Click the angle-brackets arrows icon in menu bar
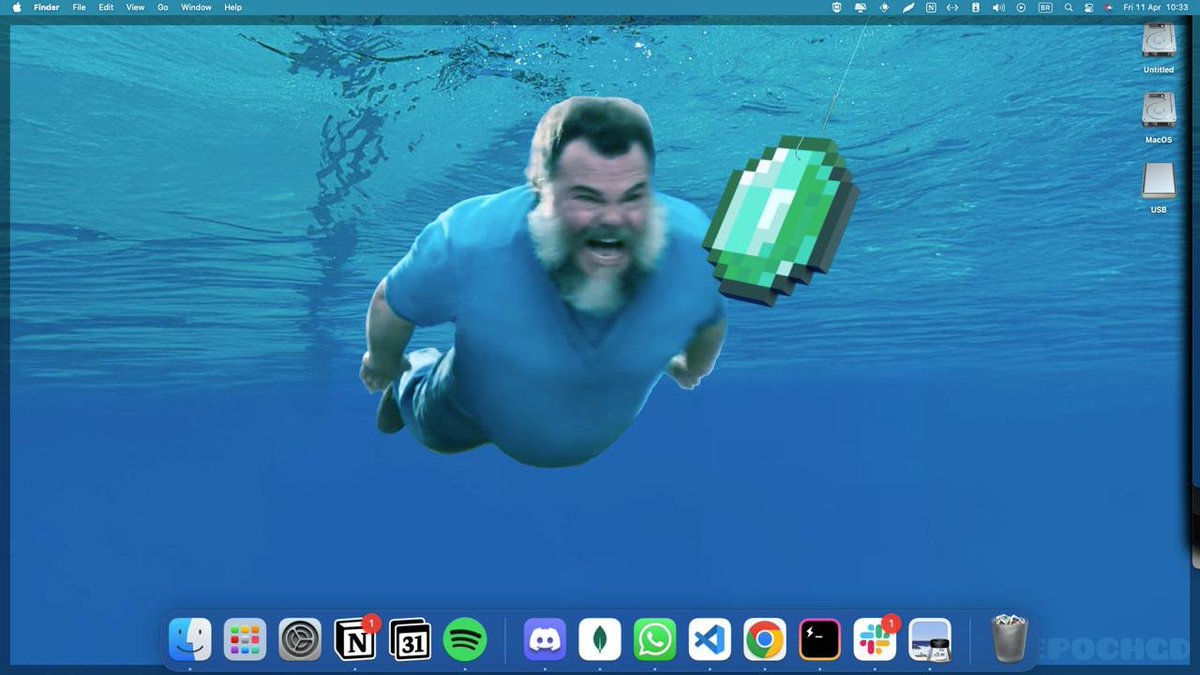The width and height of the screenshot is (1200, 675). 952,7
